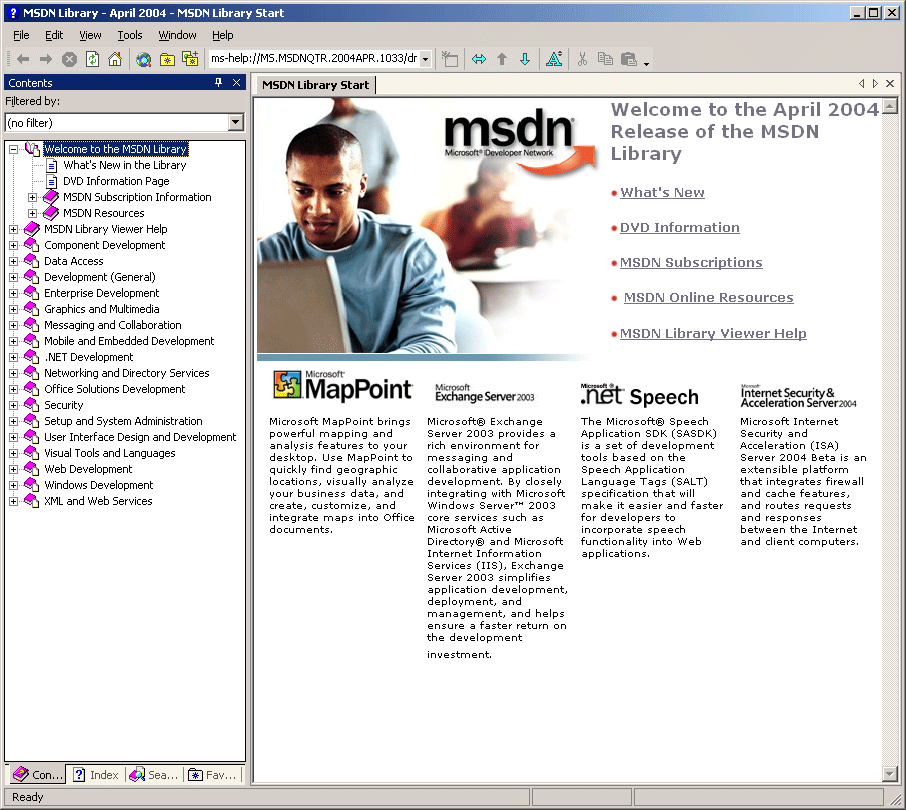Open the Tools menu
The height and width of the screenshot is (810, 906).
(x=129, y=35)
